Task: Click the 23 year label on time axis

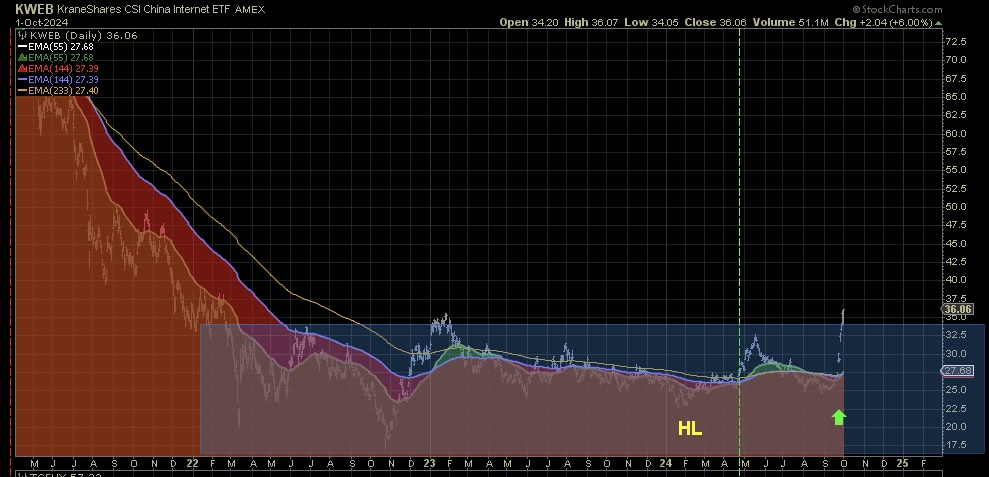Action: pyautogui.click(x=430, y=463)
